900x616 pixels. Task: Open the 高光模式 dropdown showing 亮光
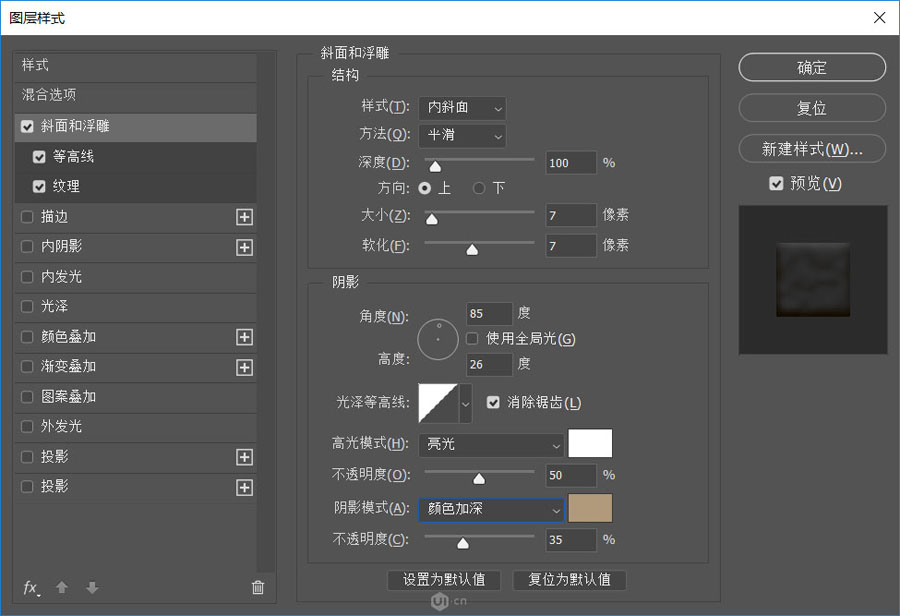click(491, 443)
